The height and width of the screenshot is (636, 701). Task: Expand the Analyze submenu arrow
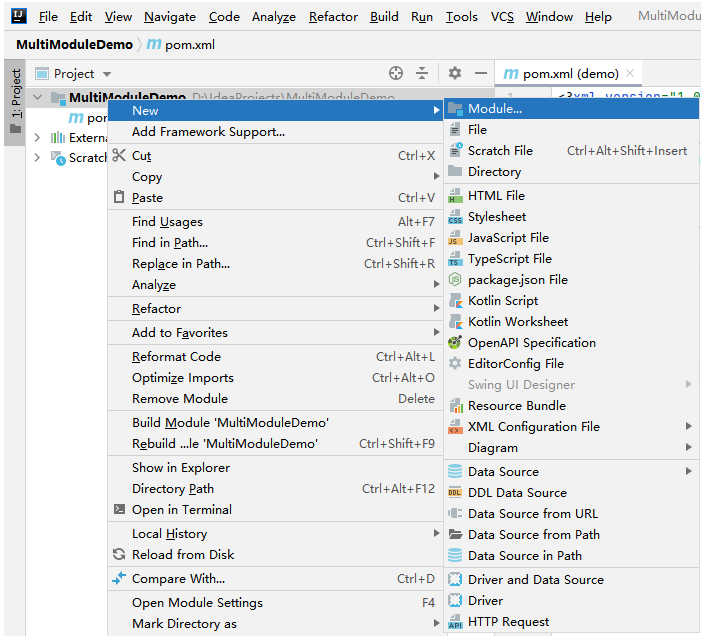tap(436, 284)
